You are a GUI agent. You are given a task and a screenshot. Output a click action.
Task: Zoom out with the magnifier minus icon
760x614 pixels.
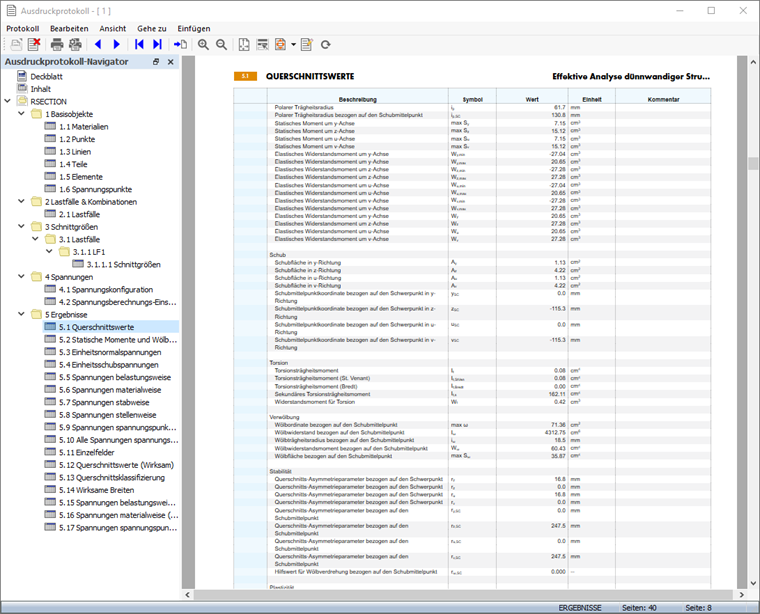(222, 45)
